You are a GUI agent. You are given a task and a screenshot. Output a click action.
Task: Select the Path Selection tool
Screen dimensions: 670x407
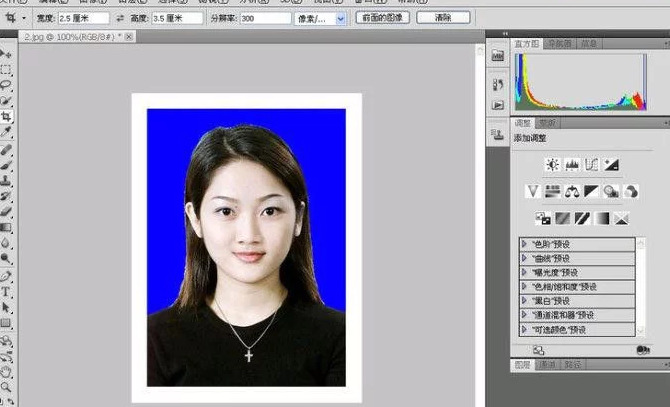(x=6, y=307)
